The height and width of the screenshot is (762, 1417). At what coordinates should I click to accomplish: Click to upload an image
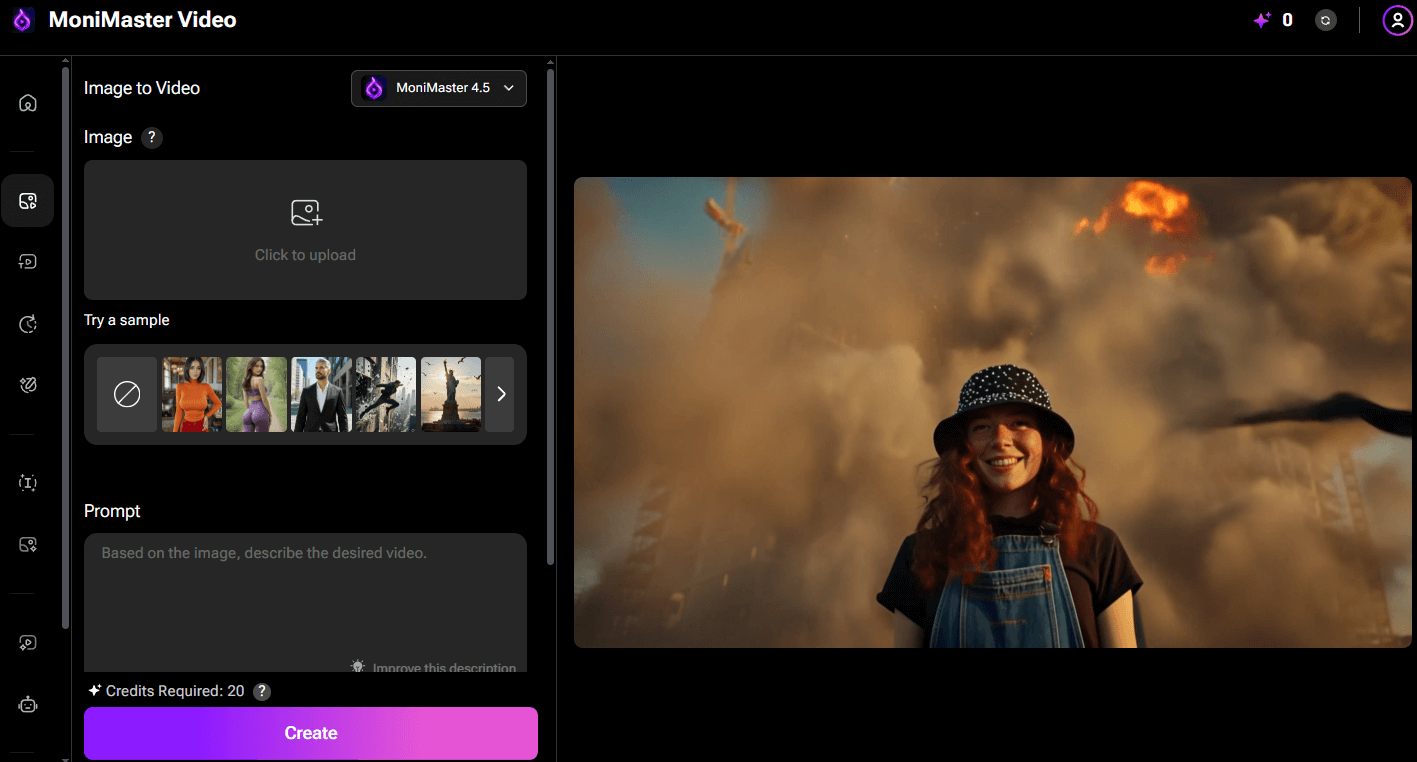[305, 230]
